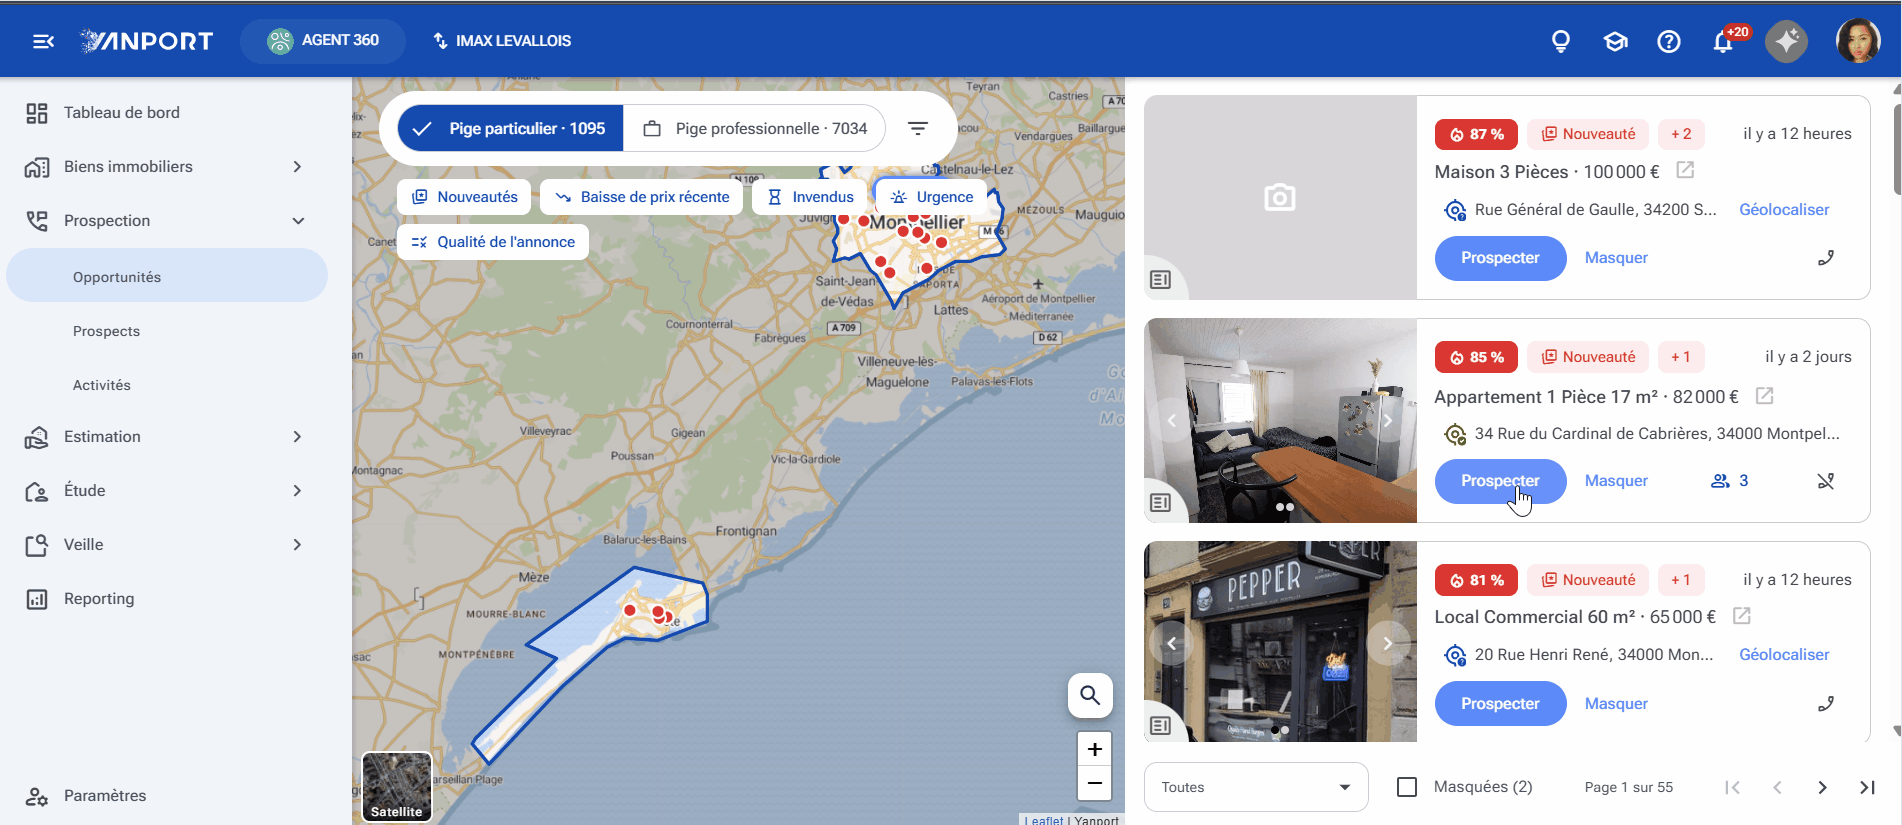The width and height of the screenshot is (1902, 825).
Task: Open details icon on Maison card image
Action: [1160, 279]
